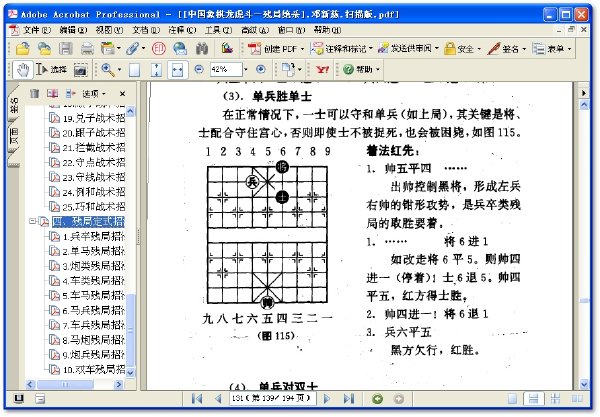
Task: Collapse the 四、残局定式 bookmark
Action: [x=33, y=221]
